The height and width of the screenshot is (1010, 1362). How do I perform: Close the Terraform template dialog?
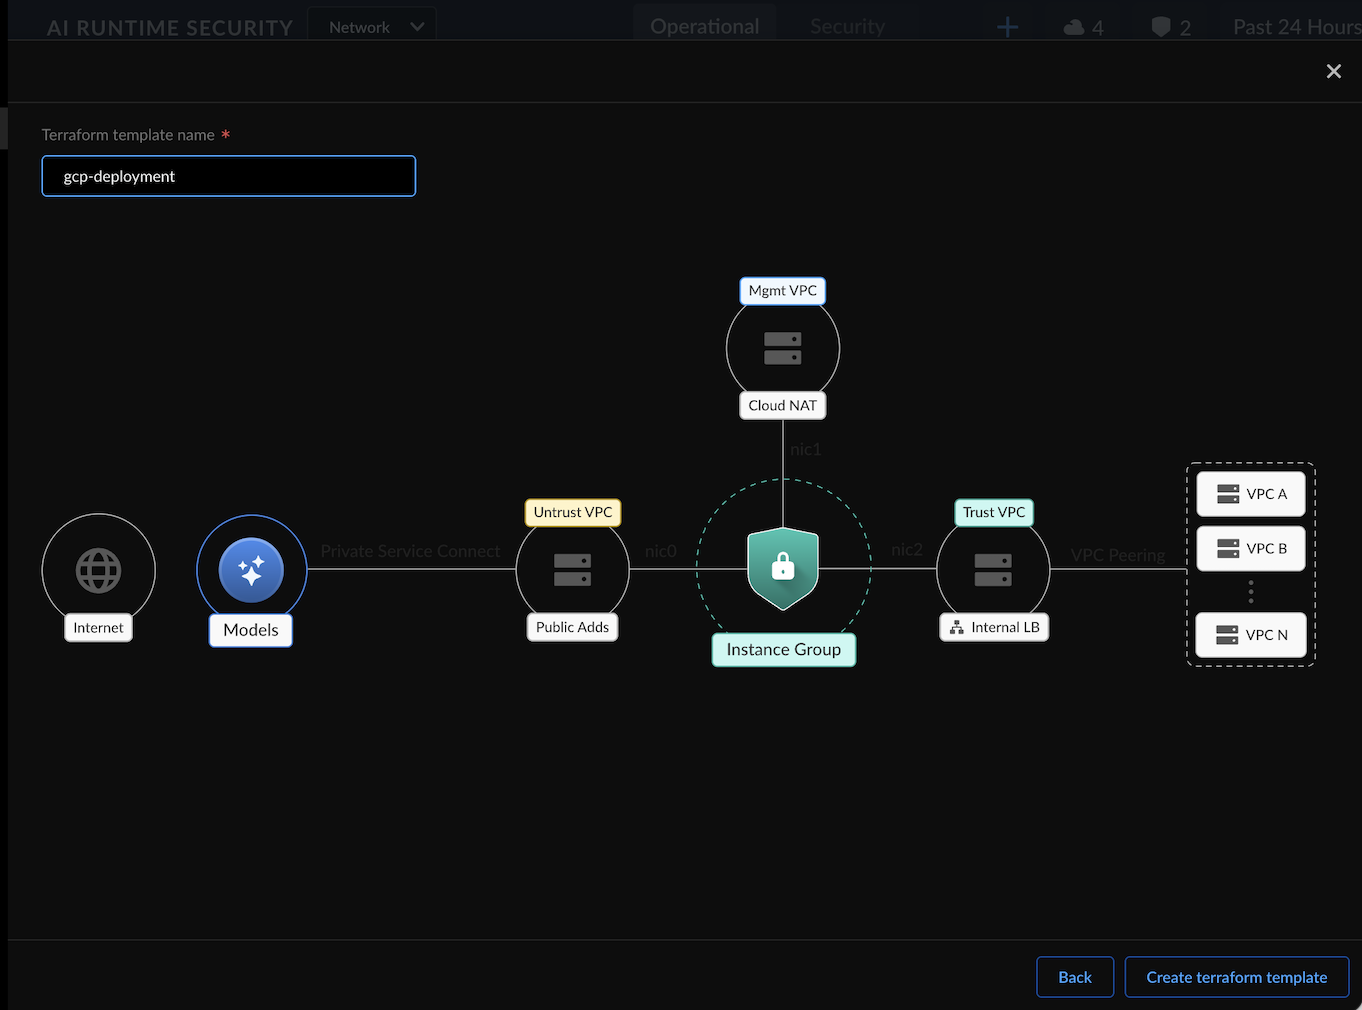coord(1333,71)
